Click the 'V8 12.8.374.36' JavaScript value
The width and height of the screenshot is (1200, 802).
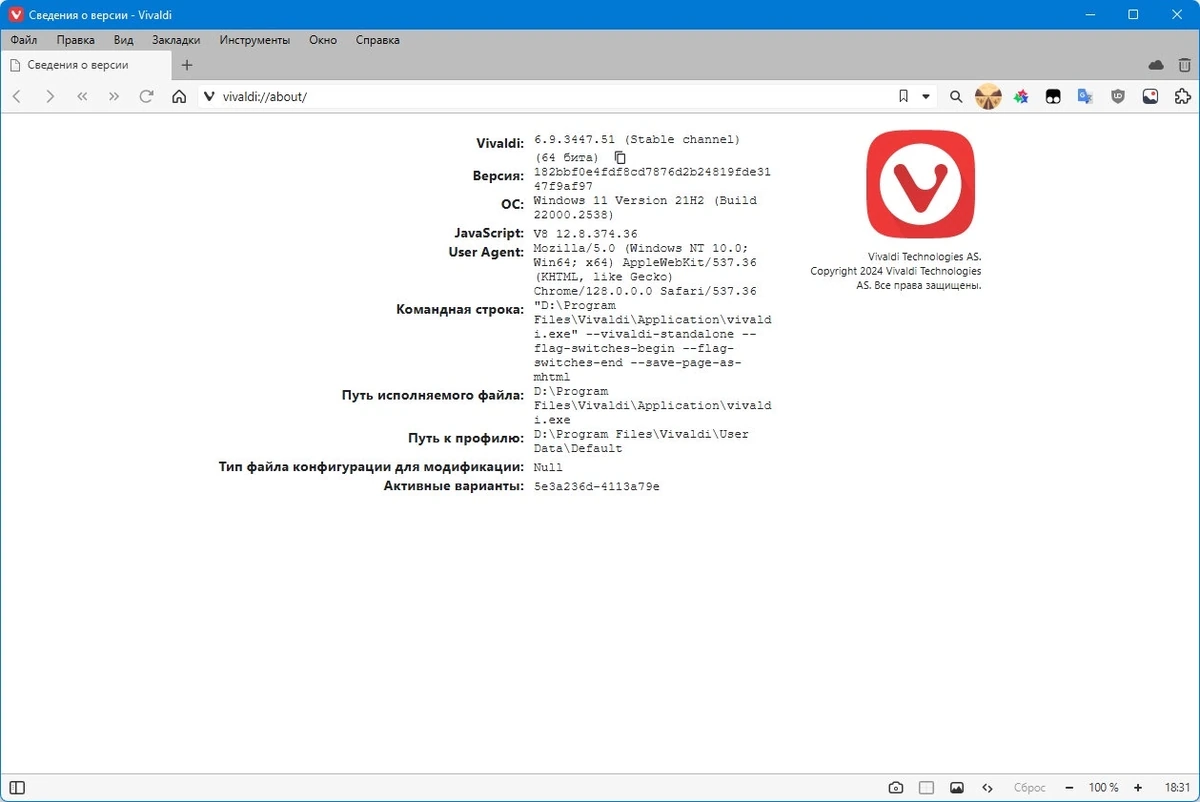pyautogui.click(x=586, y=234)
